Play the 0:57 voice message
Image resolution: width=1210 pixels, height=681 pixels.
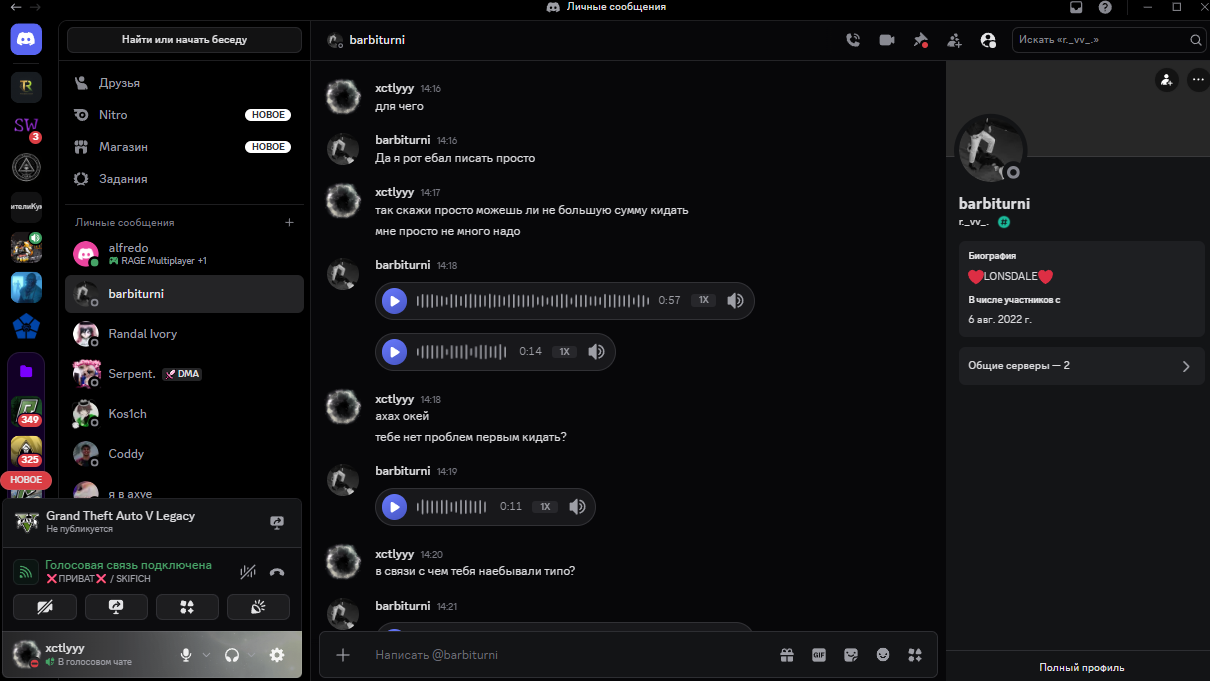pyautogui.click(x=395, y=300)
